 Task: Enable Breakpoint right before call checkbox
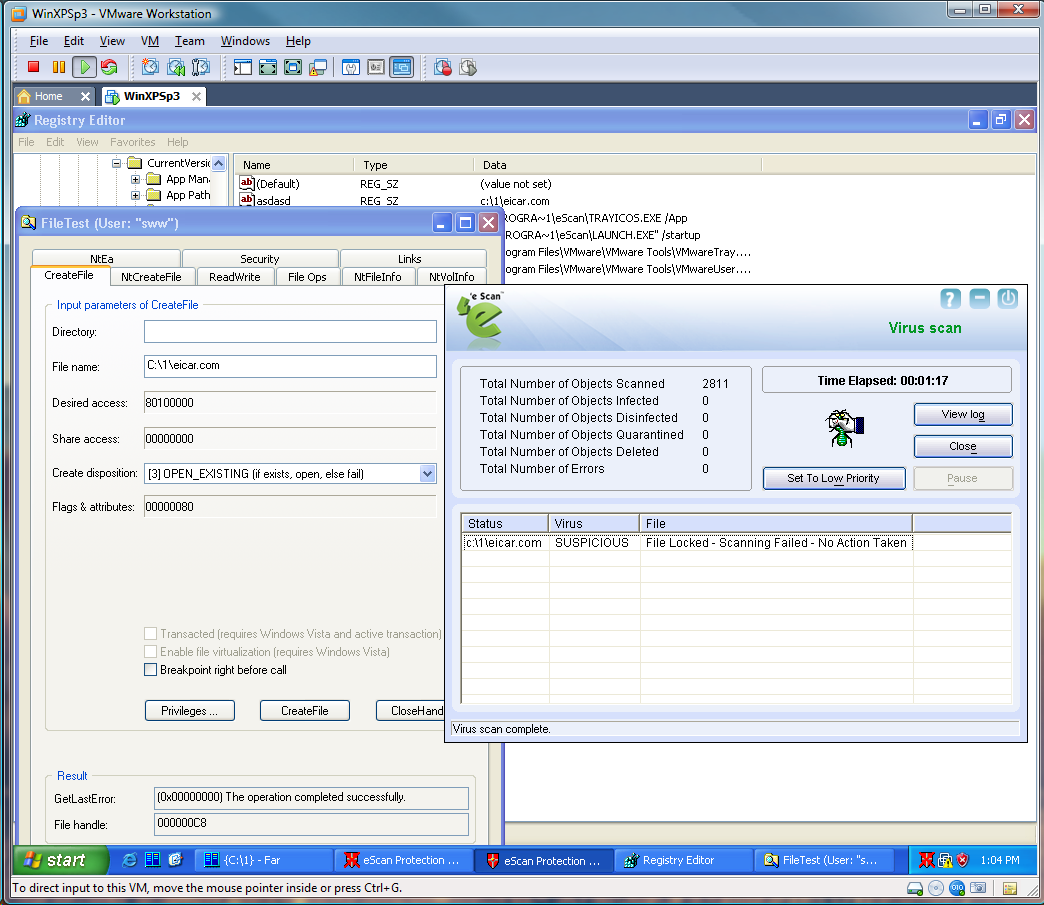point(151,670)
